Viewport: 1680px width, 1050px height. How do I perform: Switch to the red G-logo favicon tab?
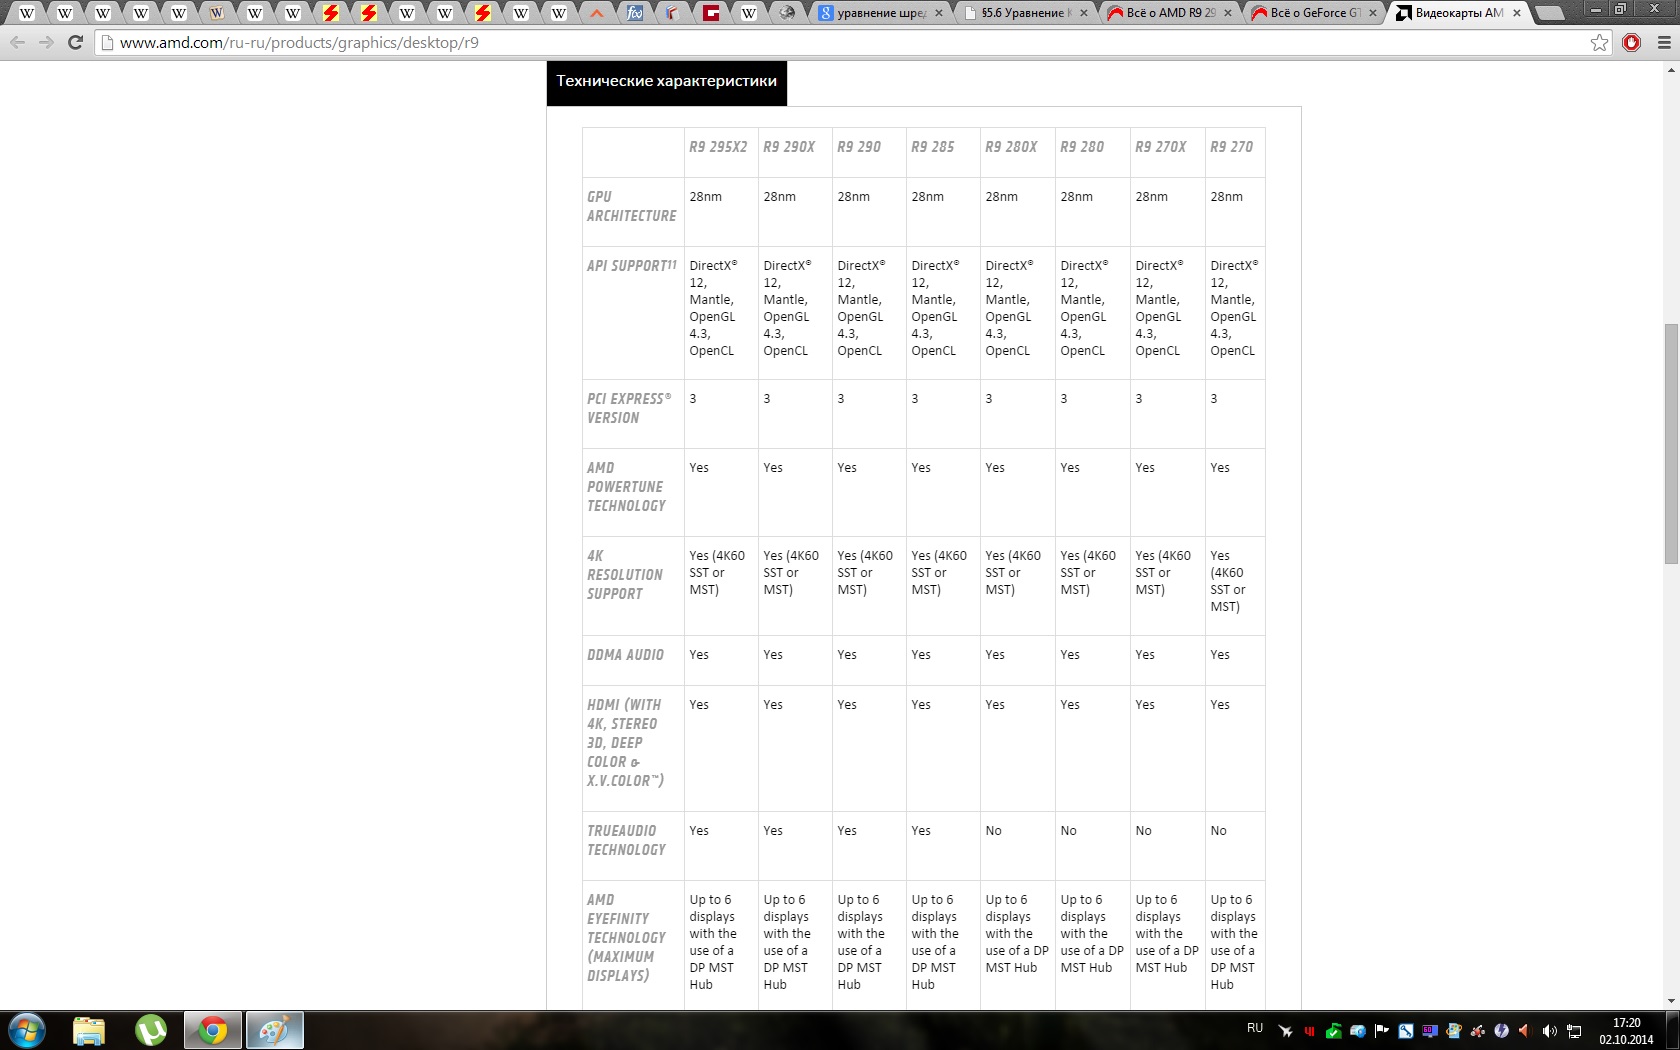point(711,13)
